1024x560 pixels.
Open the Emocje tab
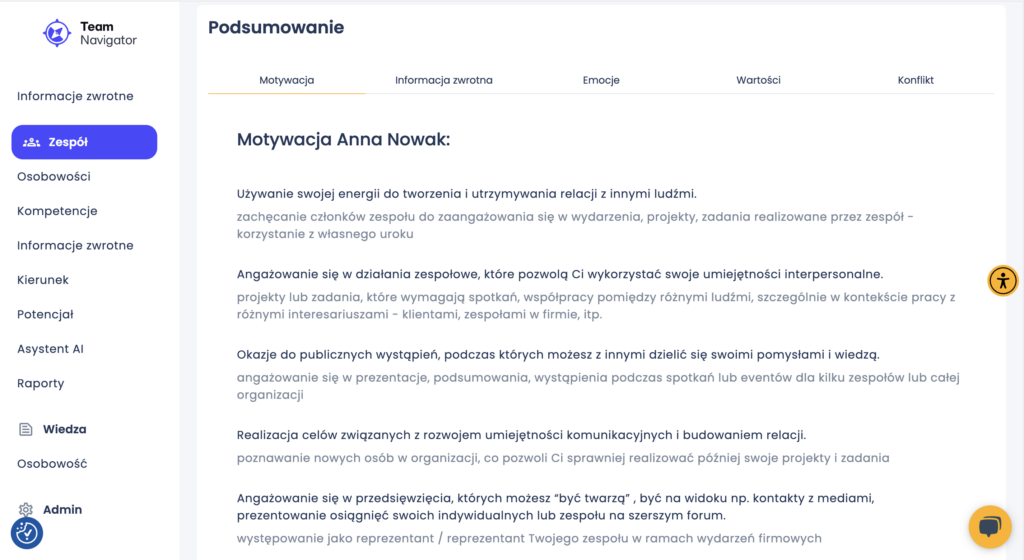tap(601, 80)
